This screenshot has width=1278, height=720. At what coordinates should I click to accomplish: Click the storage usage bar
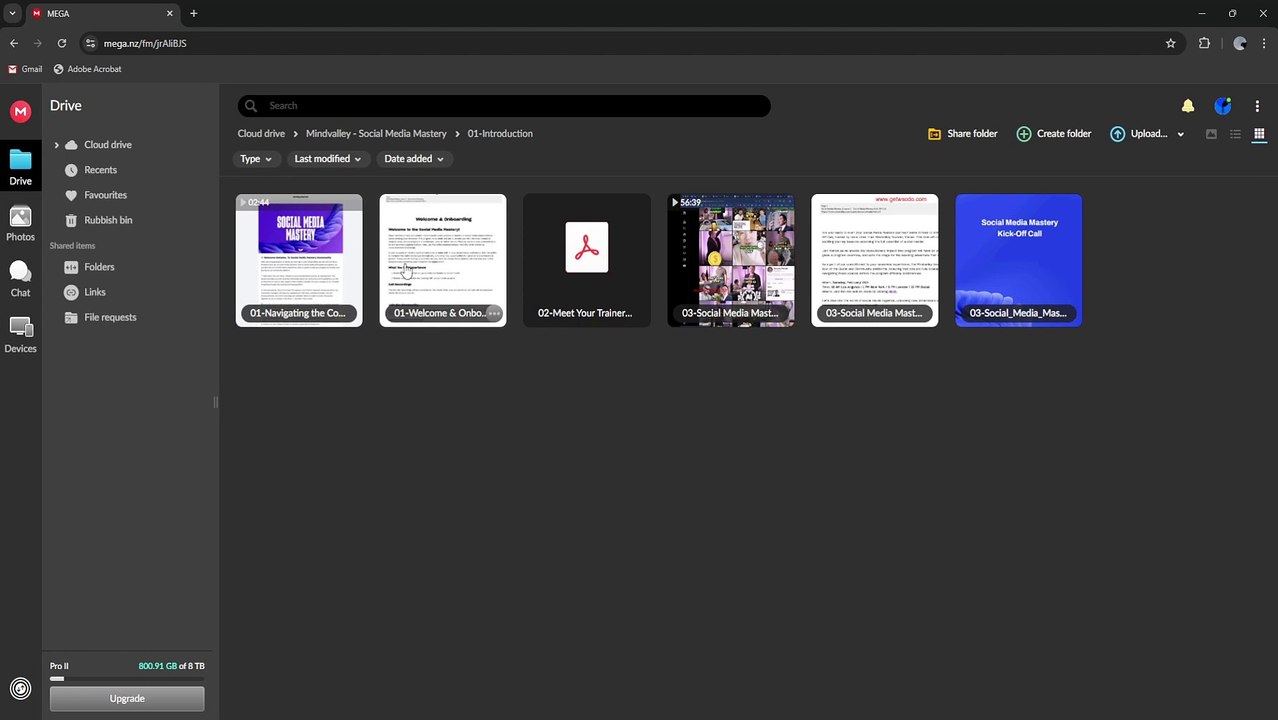(x=127, y=679)
